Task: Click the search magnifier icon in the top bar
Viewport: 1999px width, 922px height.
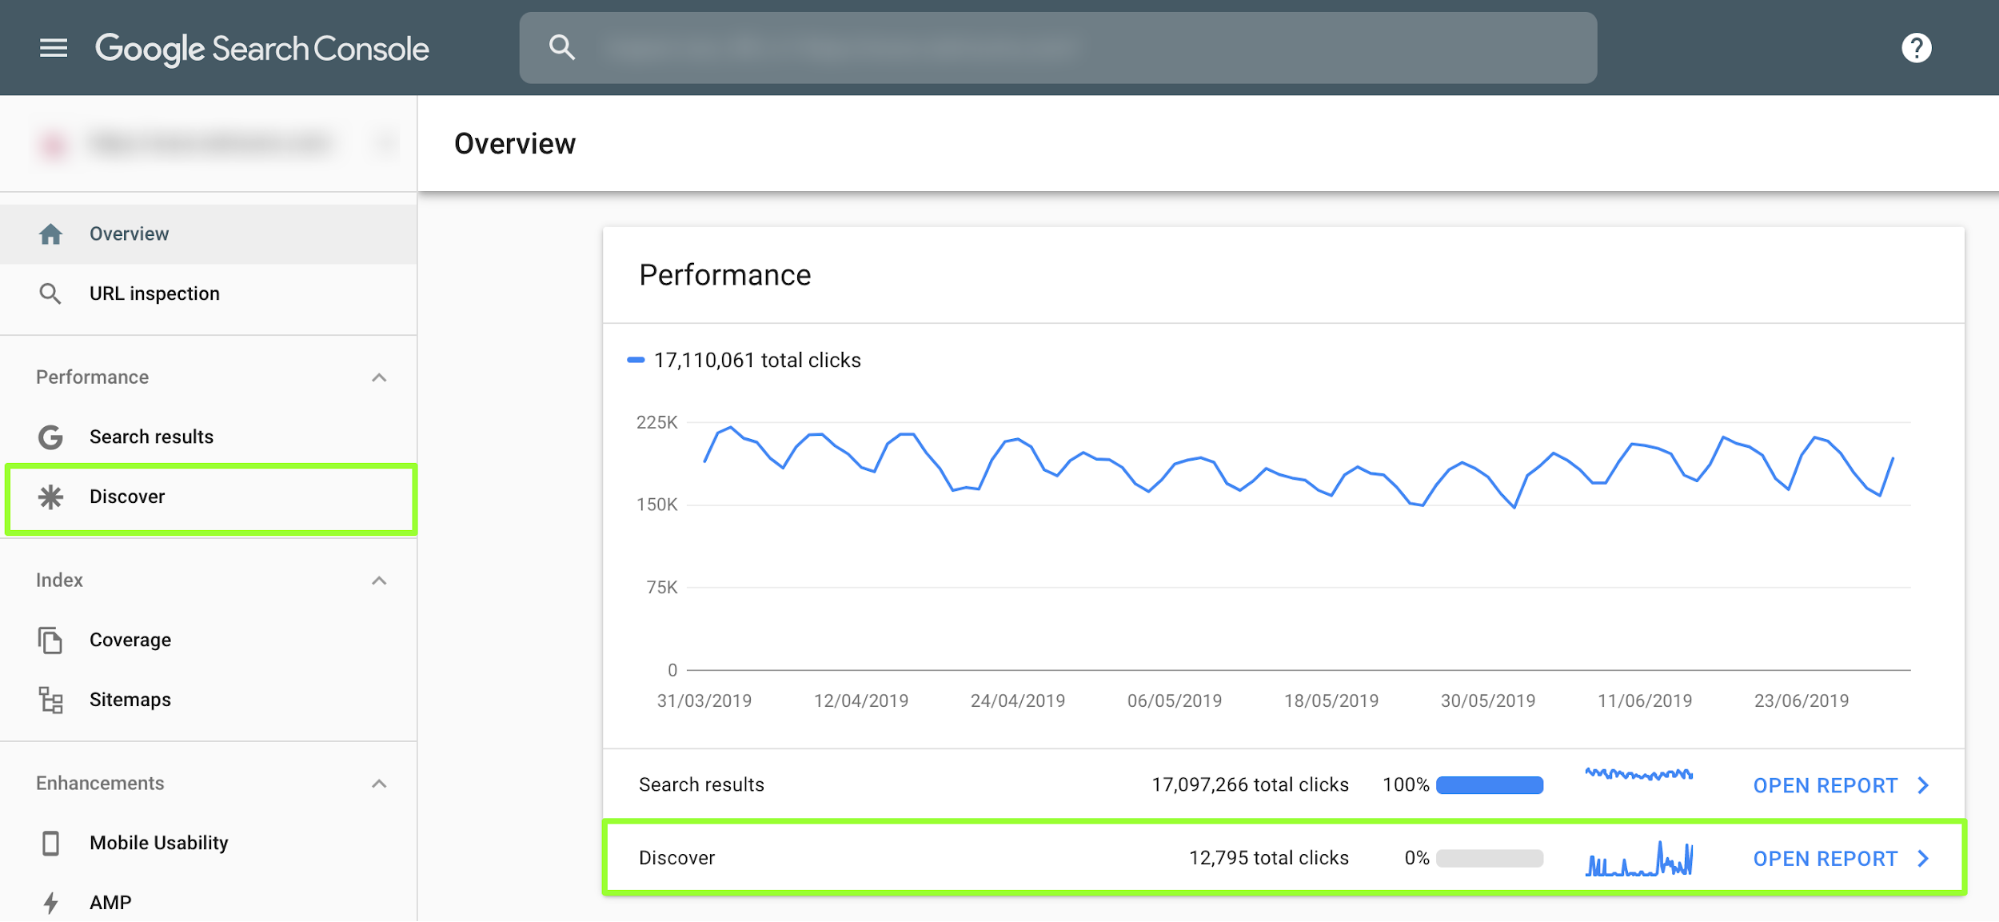Action: tap(562, 47)
